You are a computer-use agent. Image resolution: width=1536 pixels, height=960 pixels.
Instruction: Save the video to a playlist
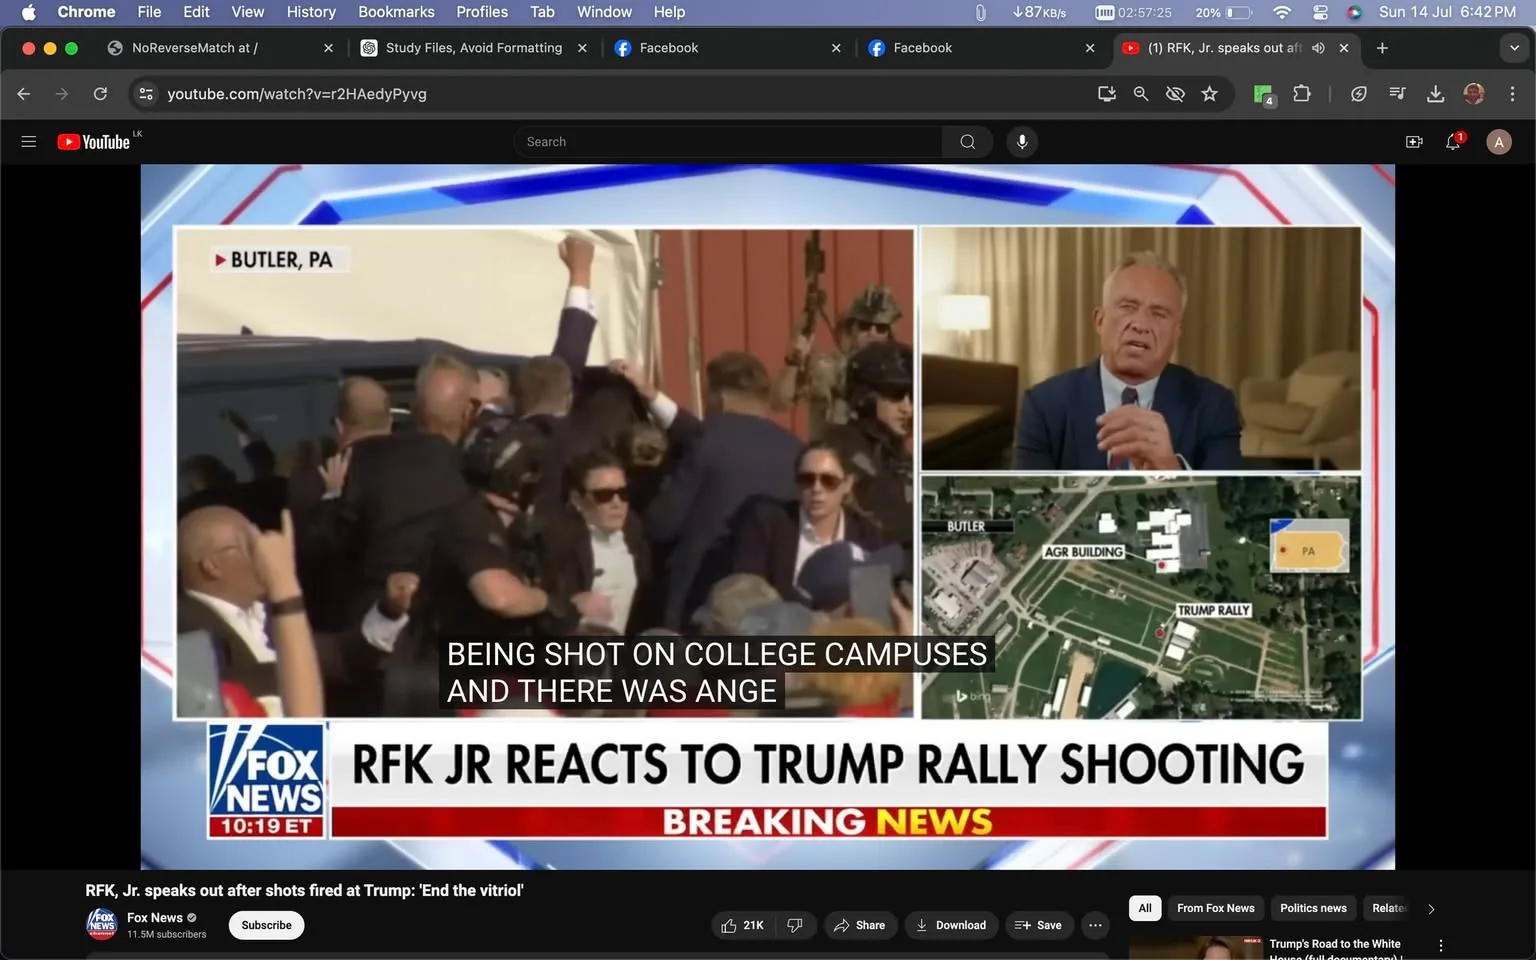(x=1038, y=925)
